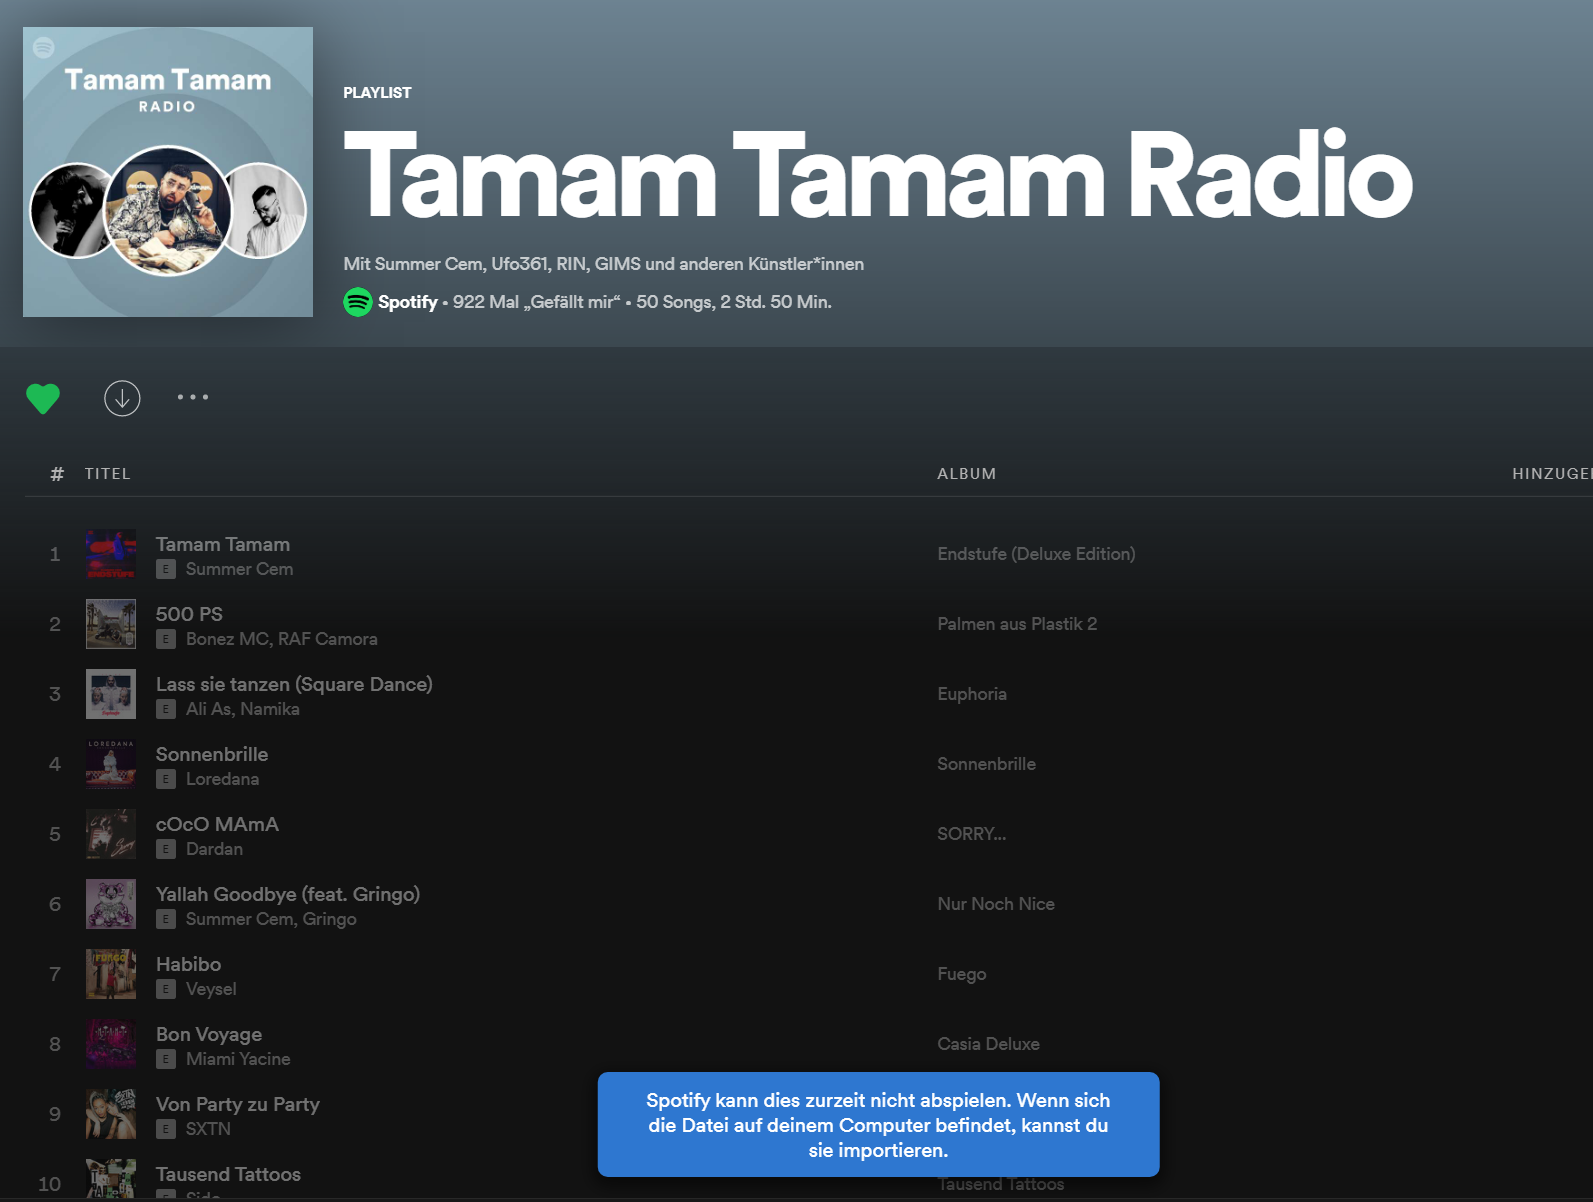Screen dimensions: 1593x1202
Task: Open artist Veysel link
Action: (211, 989)
